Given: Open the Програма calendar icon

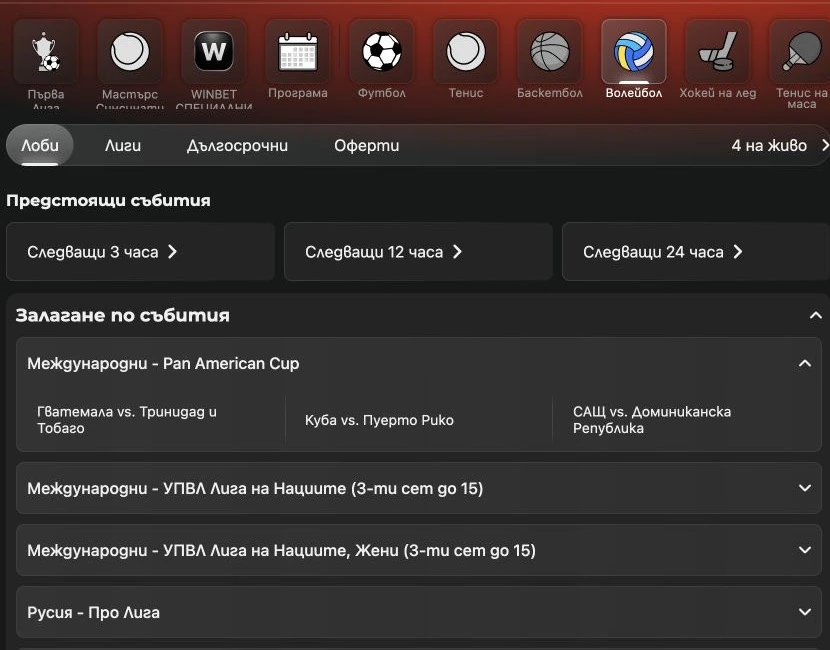Looking at the screenshot, I should [297, 52].
